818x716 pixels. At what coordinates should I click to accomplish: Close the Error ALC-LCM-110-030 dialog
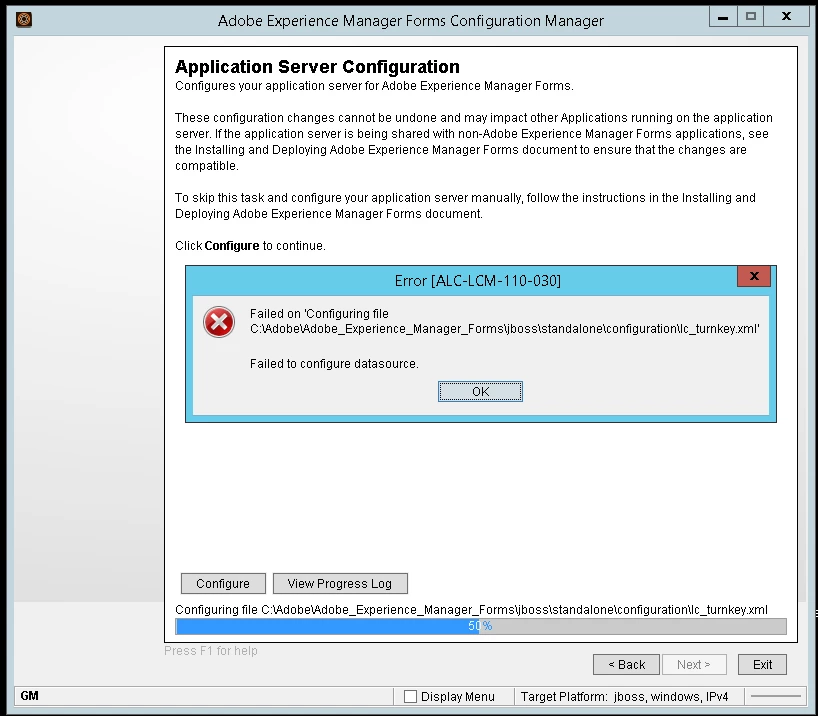[x=754, y=276]
